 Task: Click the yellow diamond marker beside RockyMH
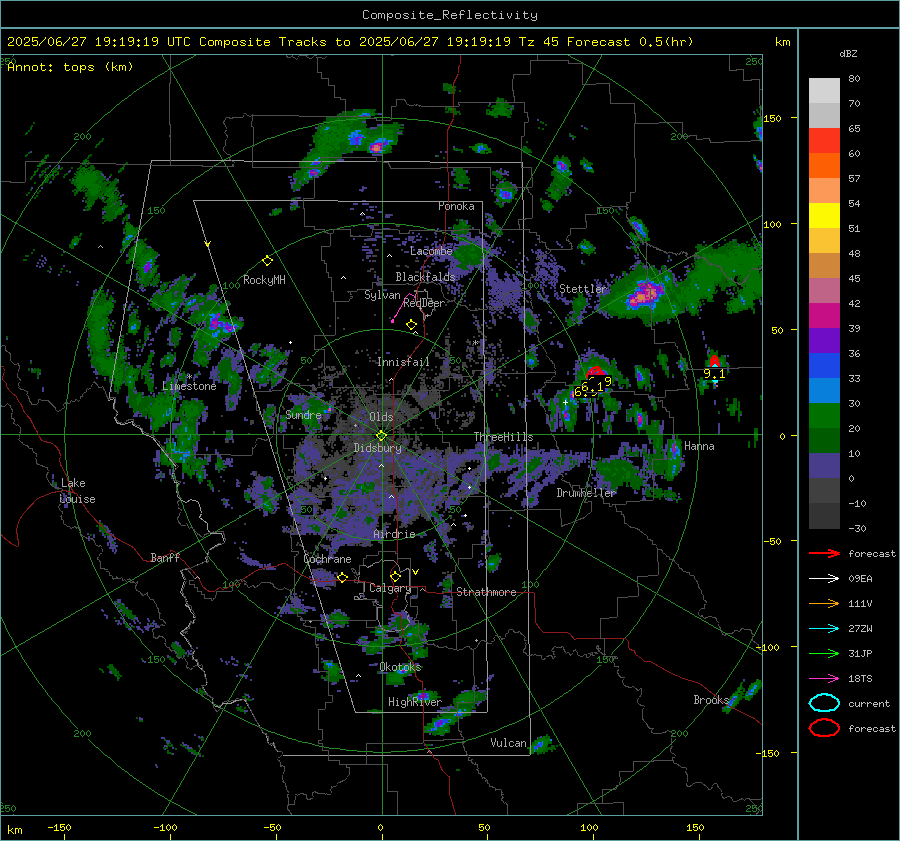pos(267,261)
